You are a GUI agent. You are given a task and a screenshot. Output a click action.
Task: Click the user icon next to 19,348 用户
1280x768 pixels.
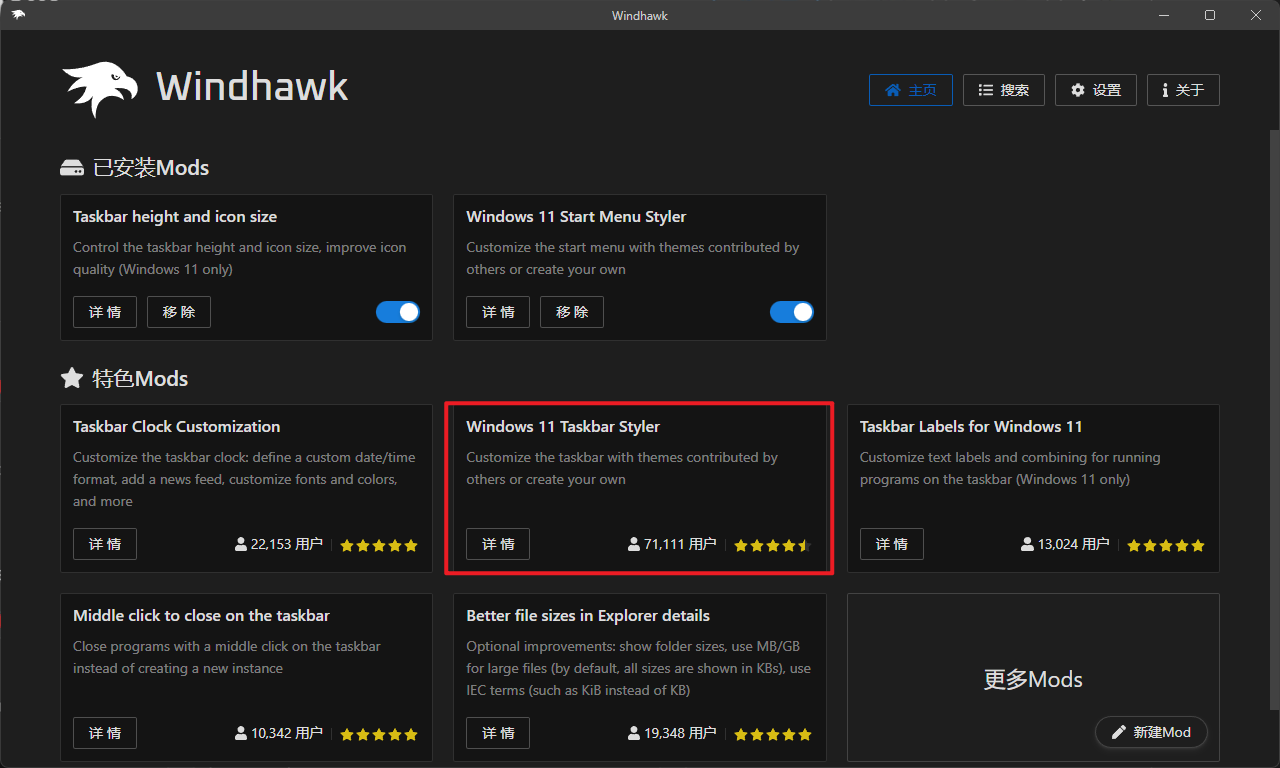point(634,733)
